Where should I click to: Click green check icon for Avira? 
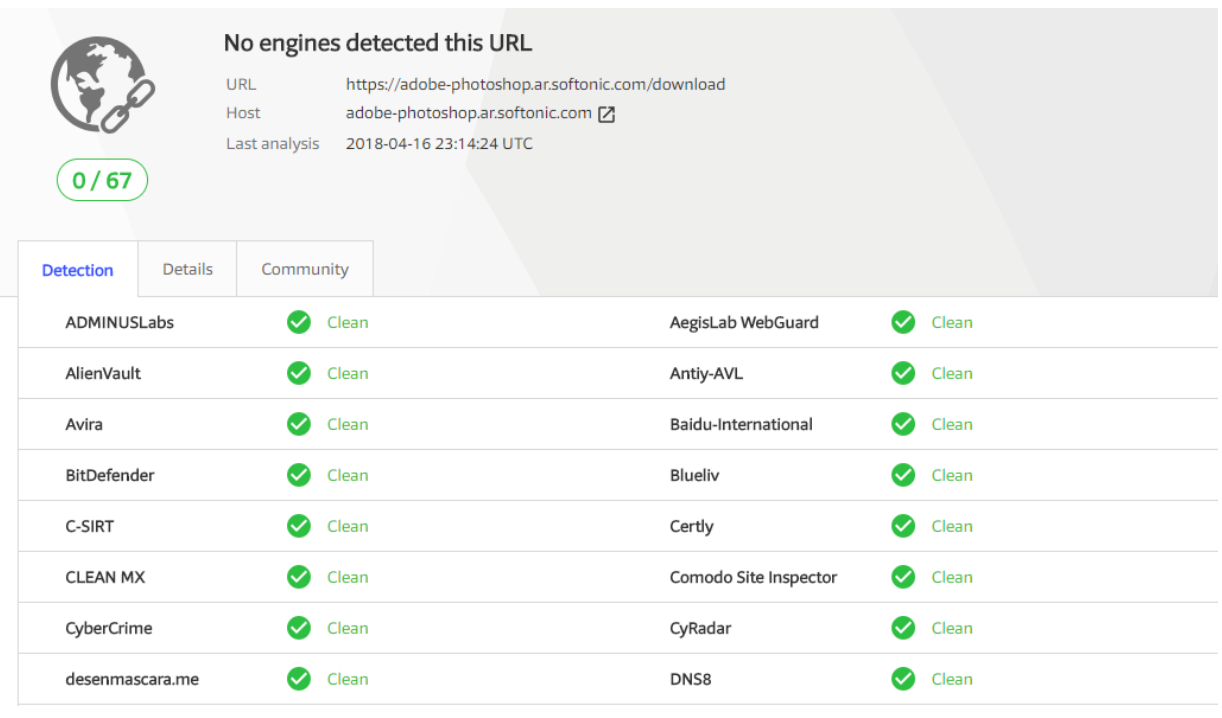coord(299,424)
